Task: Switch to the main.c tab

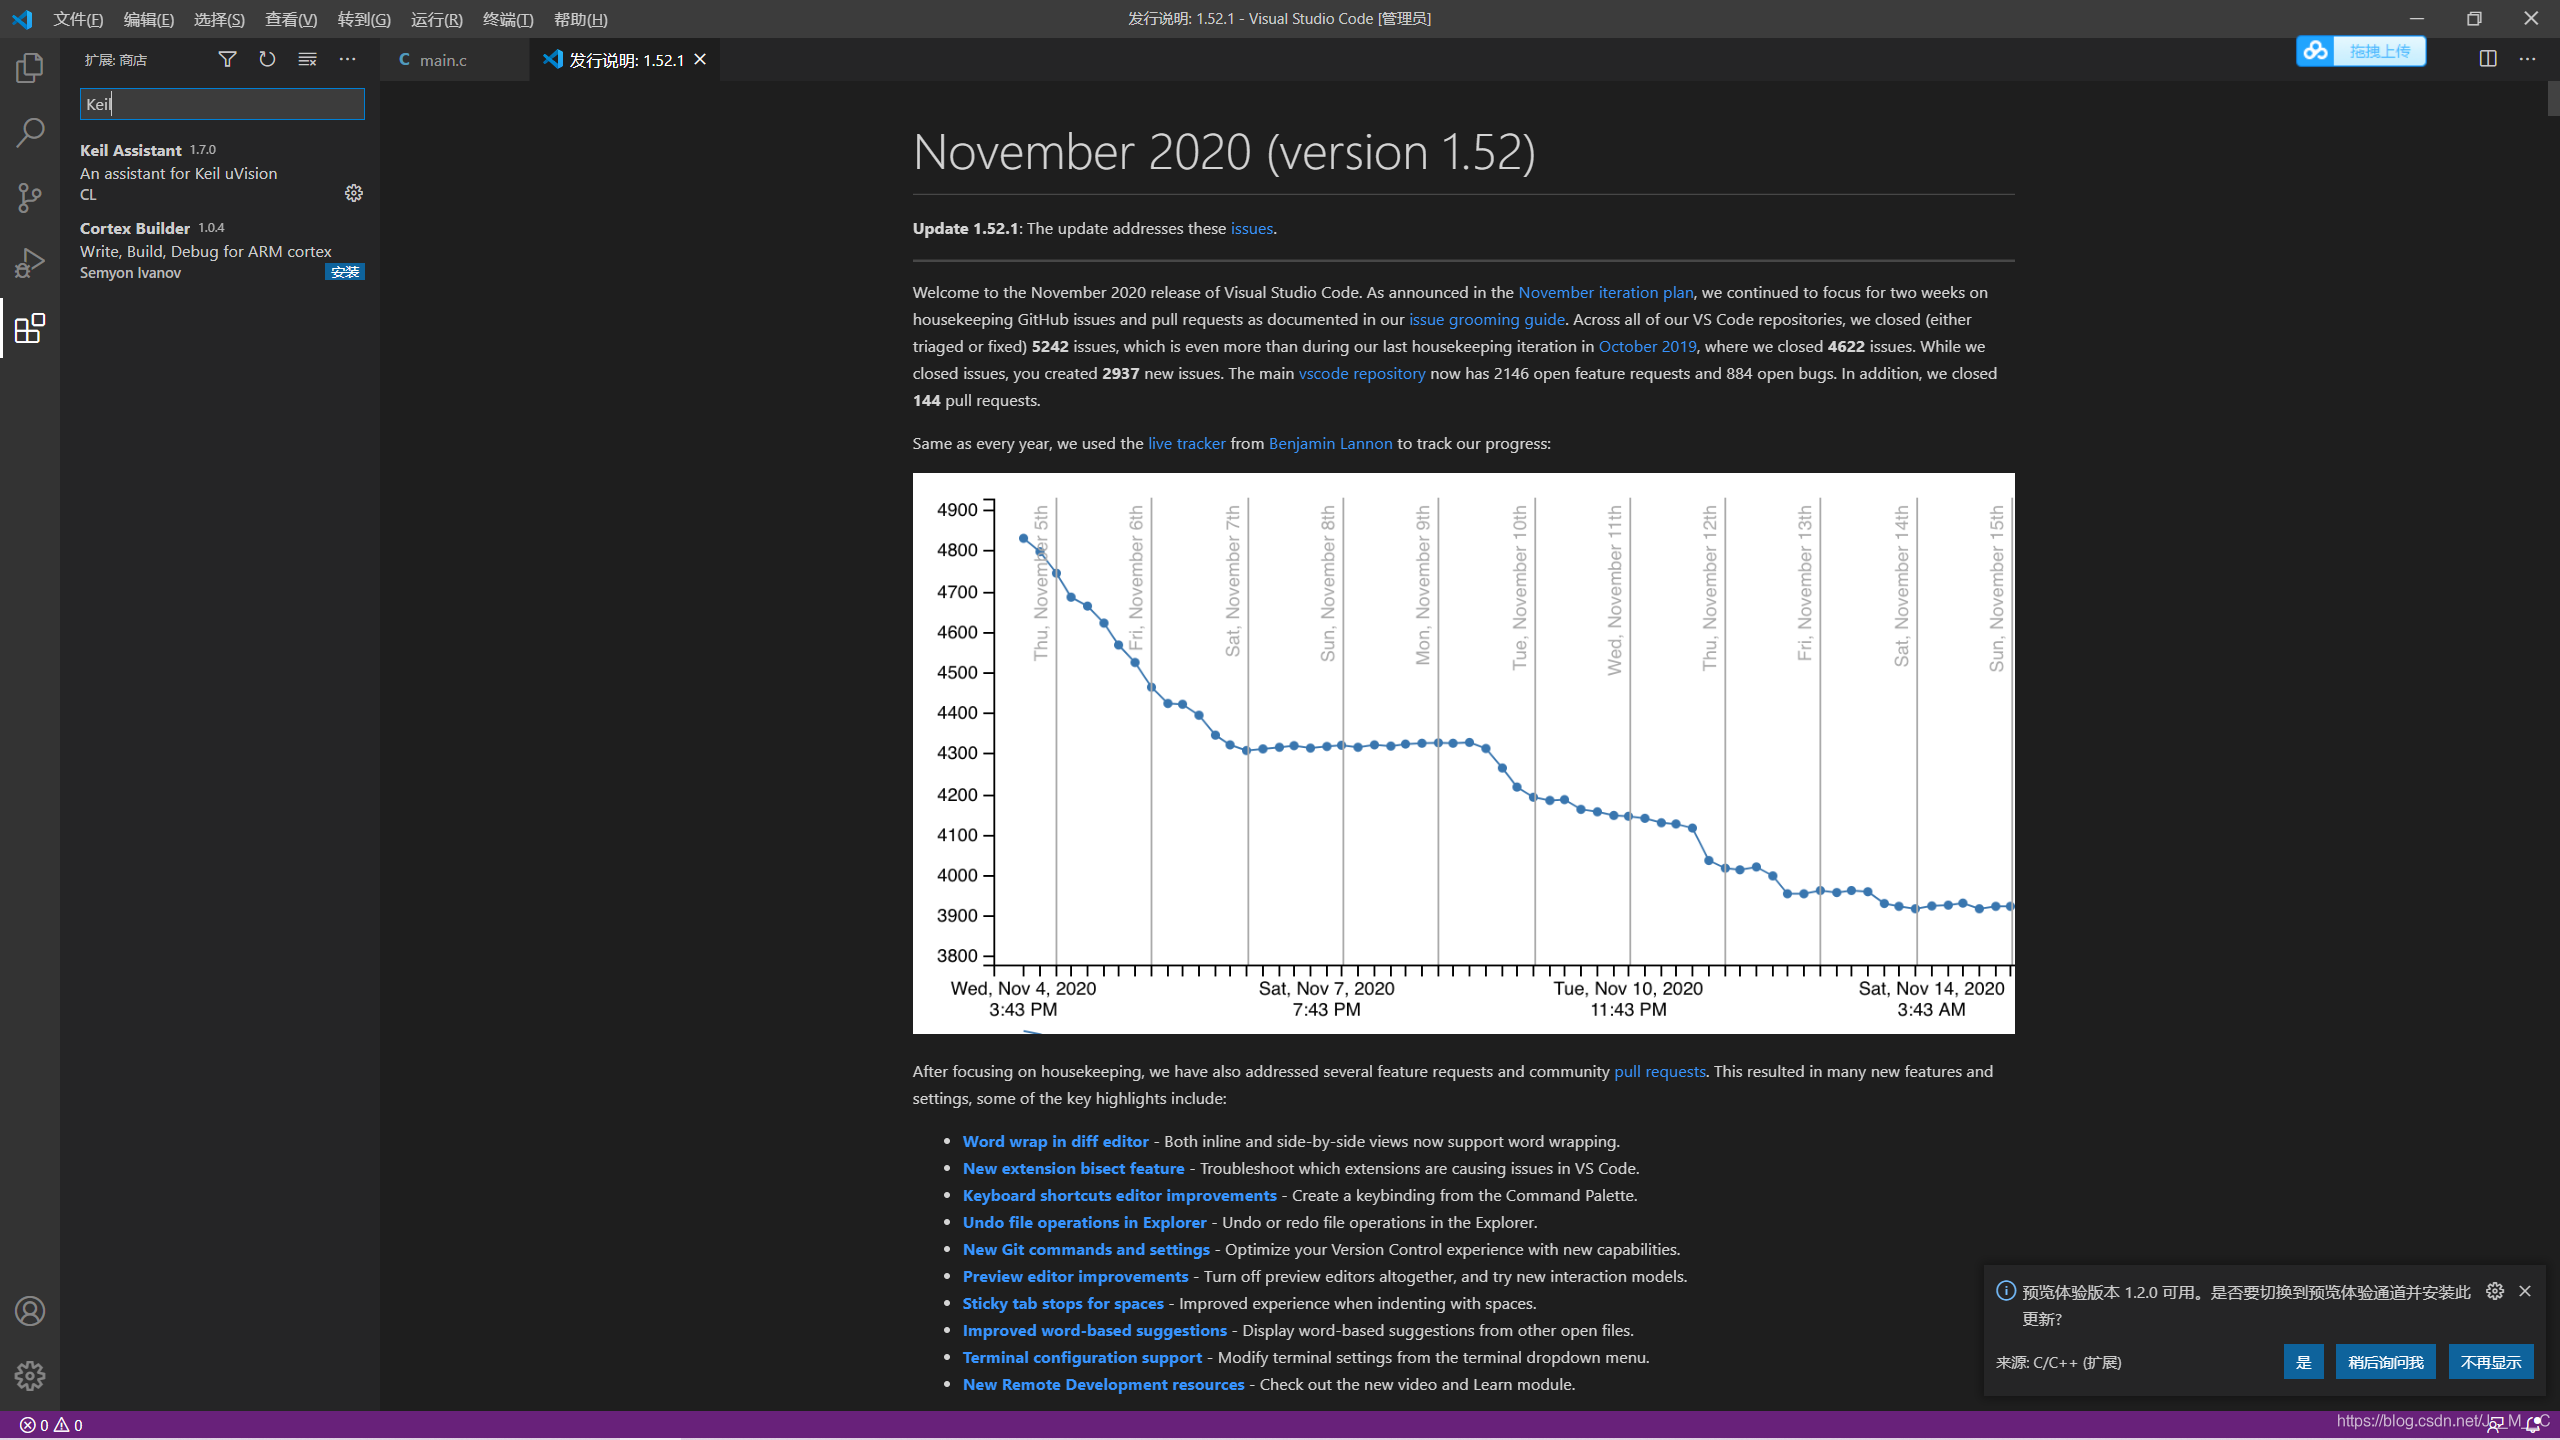Action: (x=455, y=60)
